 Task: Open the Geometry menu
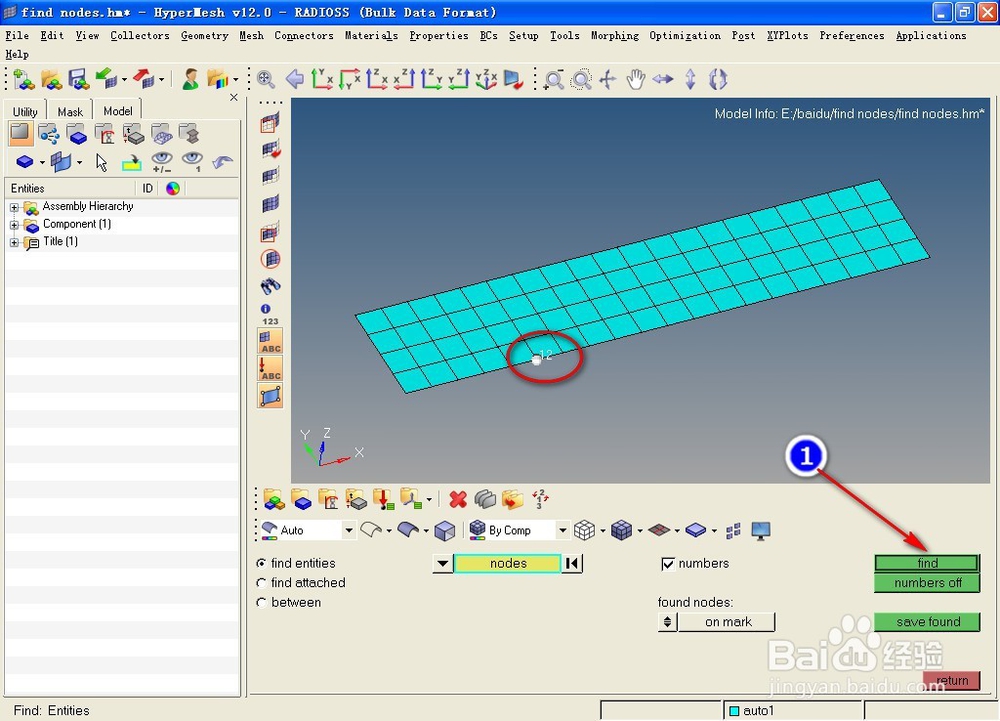(x=204, y=36)
